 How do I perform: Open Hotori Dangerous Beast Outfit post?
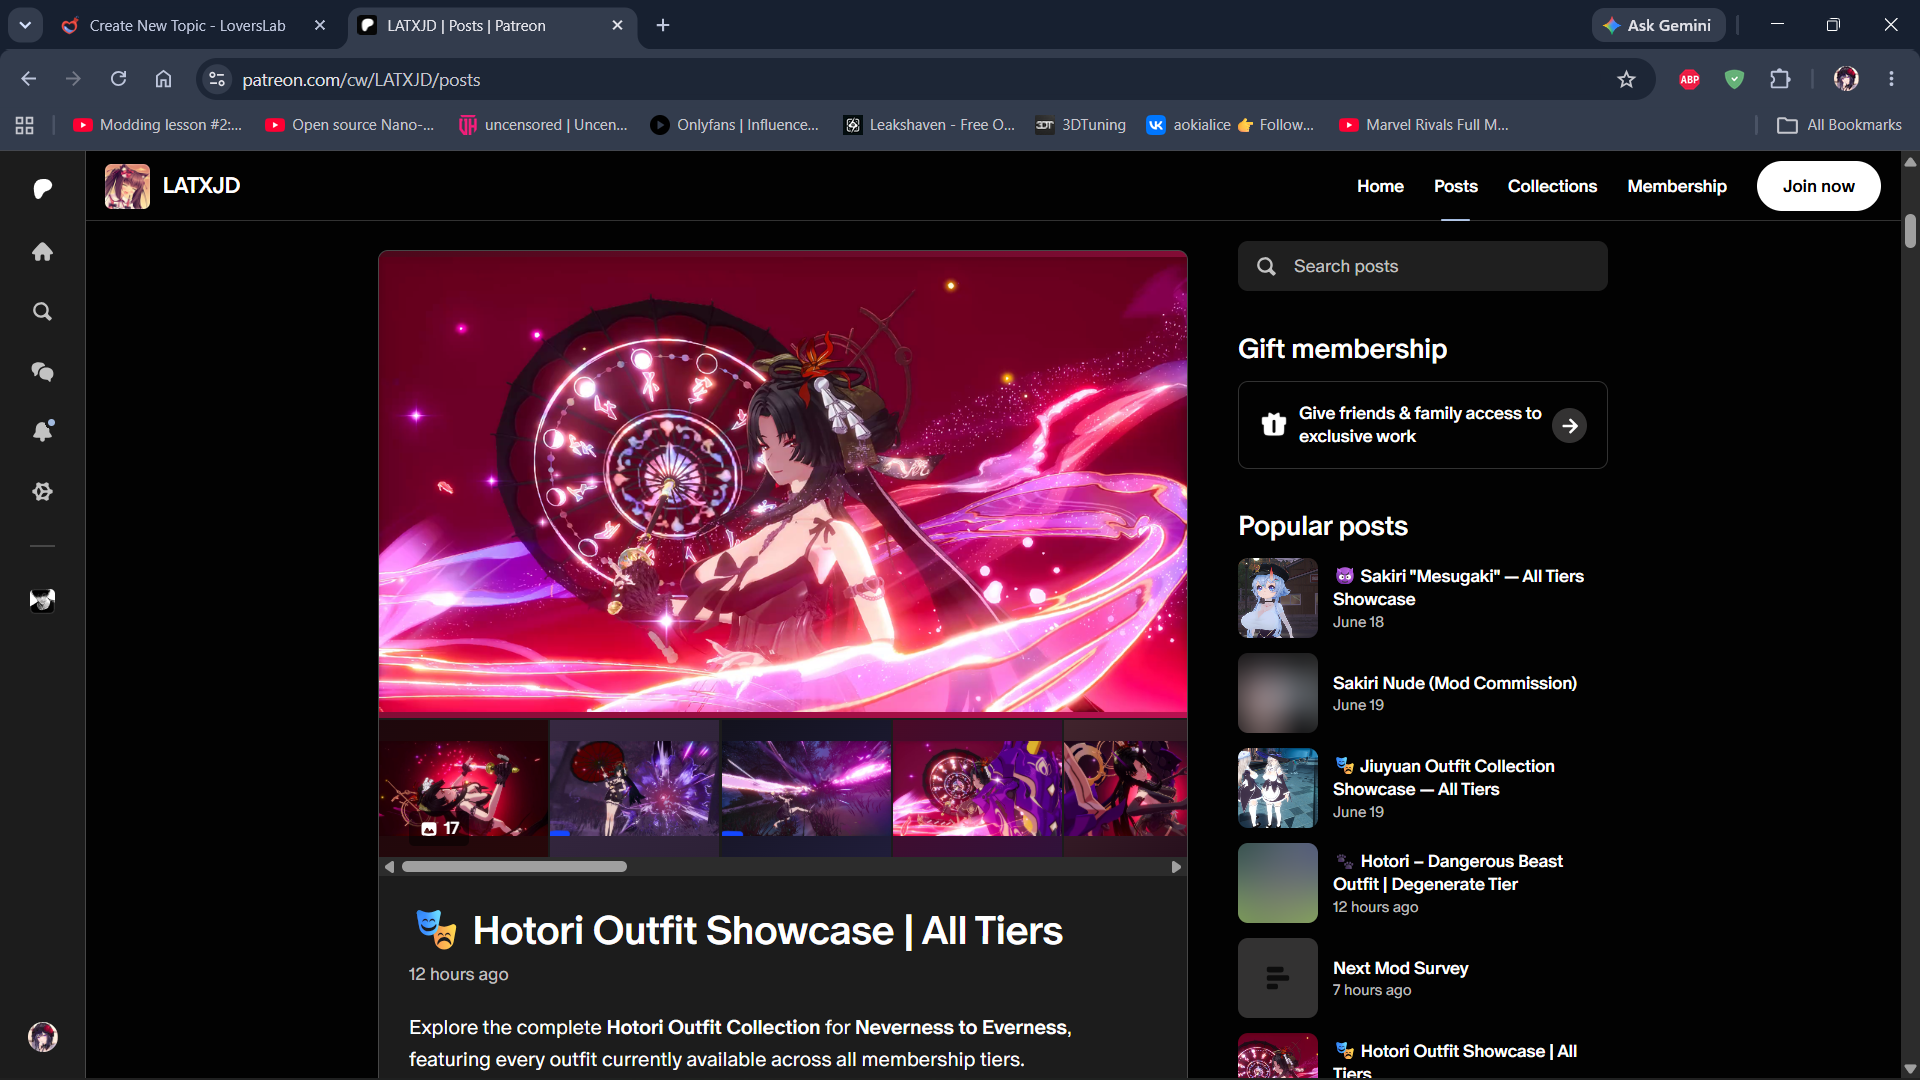1447,872
